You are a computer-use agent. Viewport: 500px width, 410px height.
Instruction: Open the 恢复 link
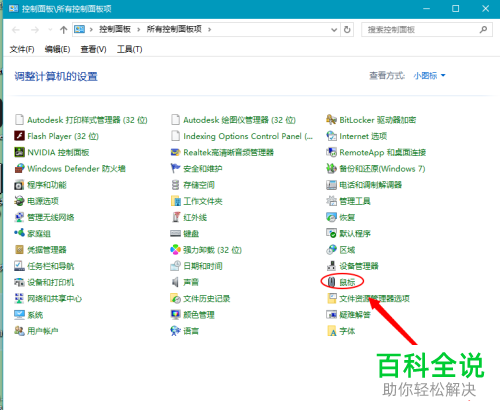347,217
